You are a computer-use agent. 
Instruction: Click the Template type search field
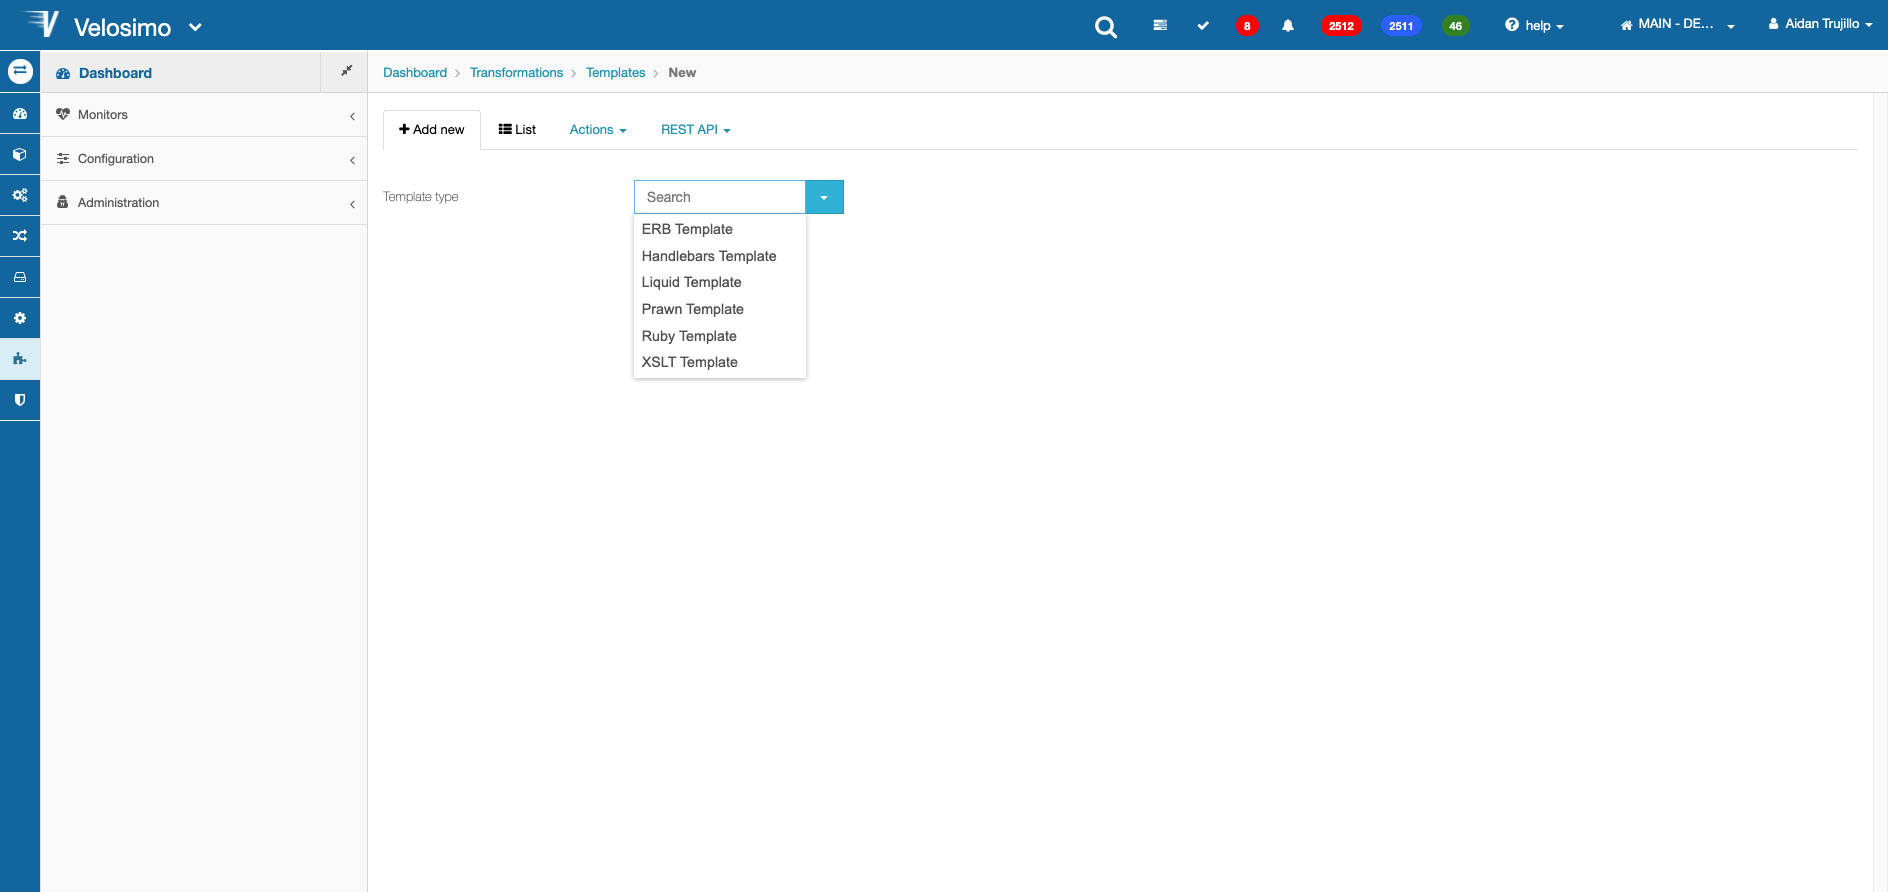pos(720,197)
